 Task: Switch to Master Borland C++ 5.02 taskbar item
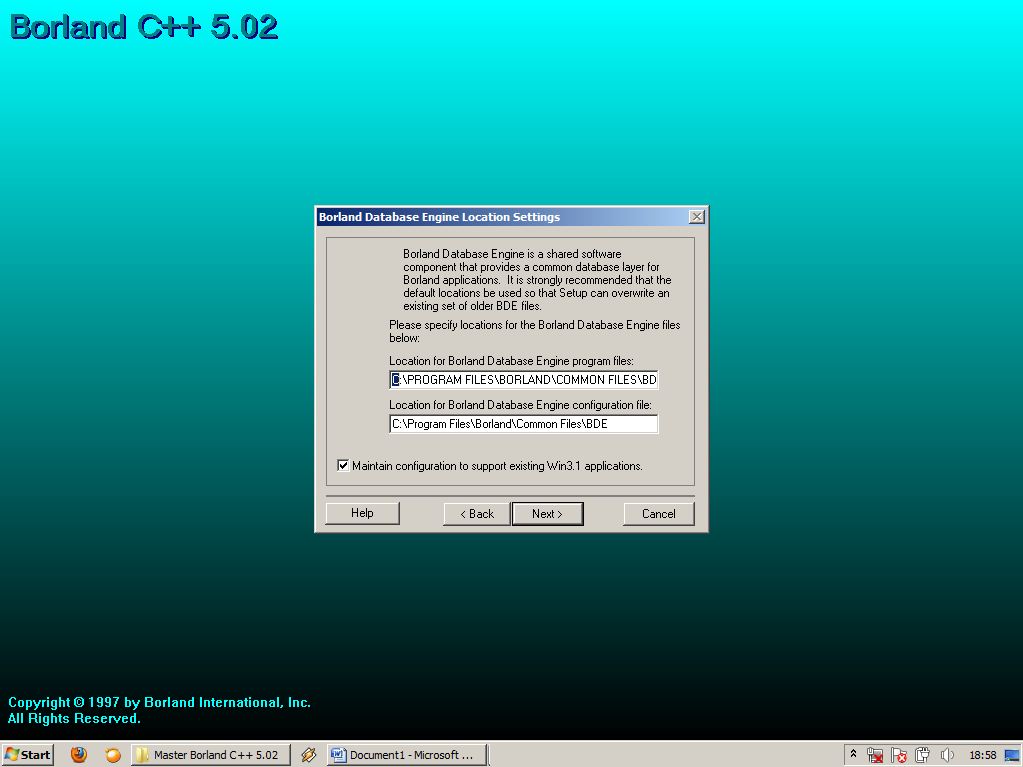click(210, 755)
